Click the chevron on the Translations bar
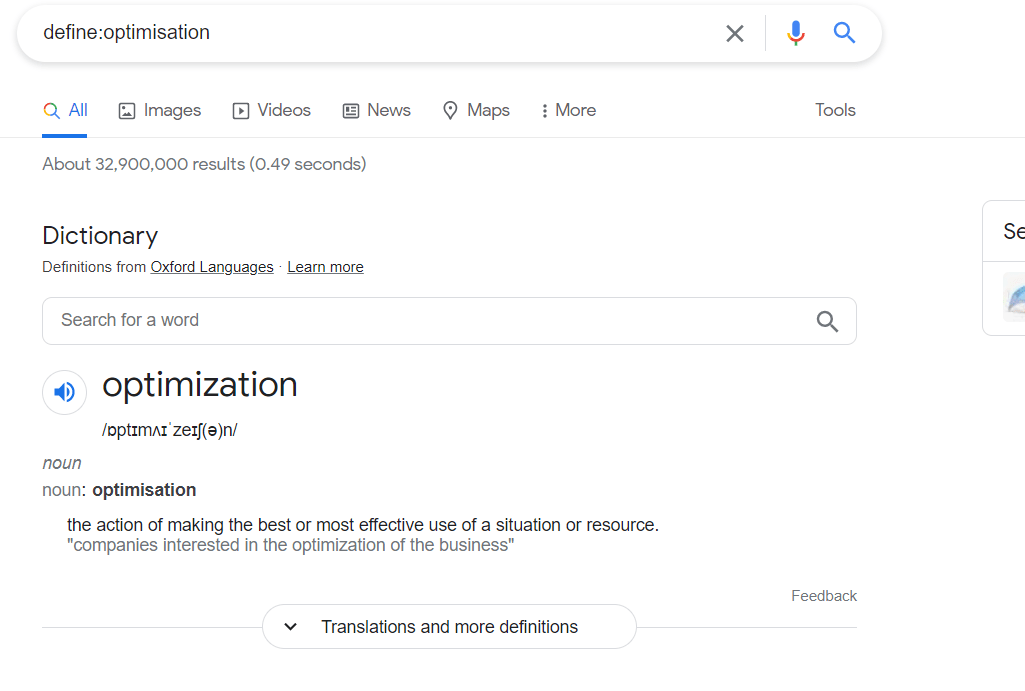This screenshot has width=1025, height=691. click(290, 626)
